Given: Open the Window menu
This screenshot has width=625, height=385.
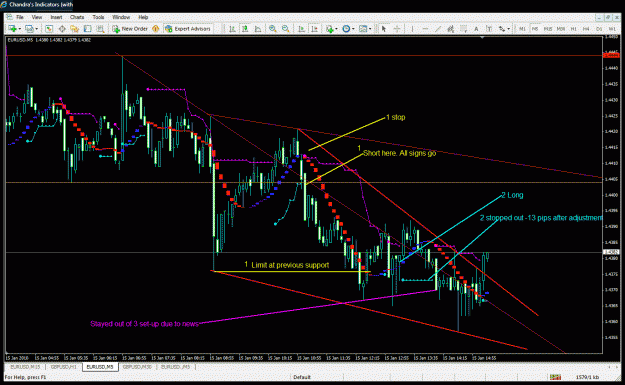Looking at the screenshot, I should click(121, 17).
